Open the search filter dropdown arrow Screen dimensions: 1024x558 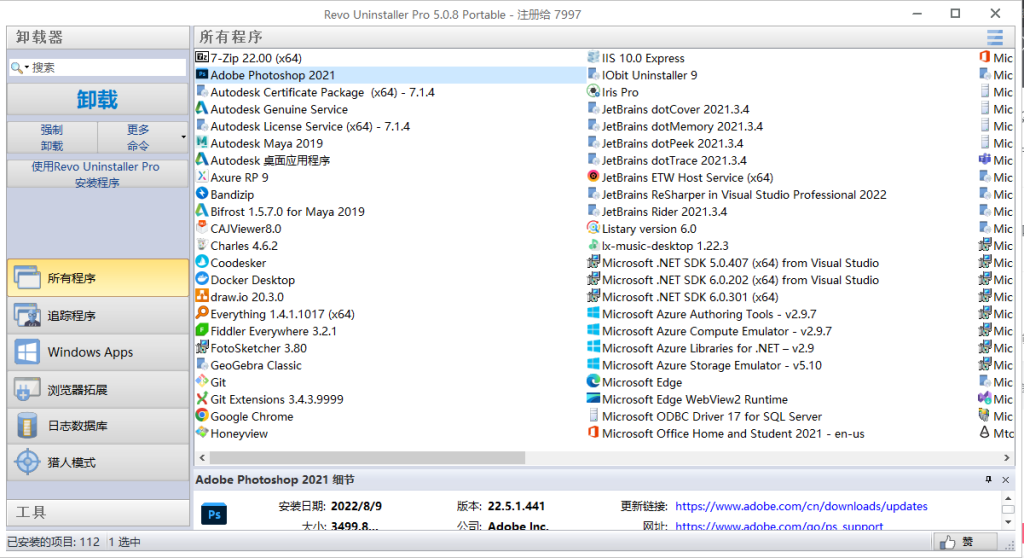[27, 67]
